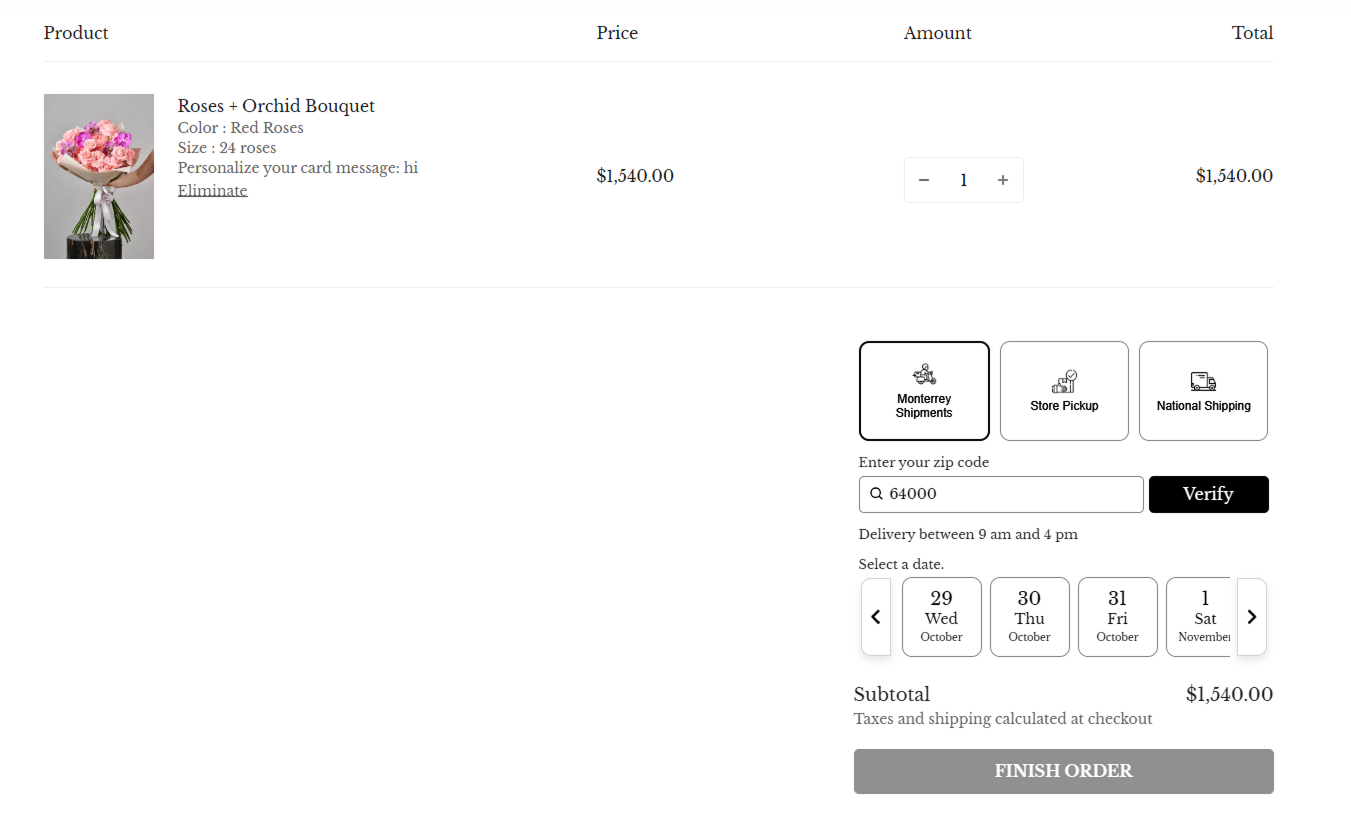This screenshot has height=824, width=1351.
Task: Select the Store Pickup label
Action: click(x=1064, y=406)
